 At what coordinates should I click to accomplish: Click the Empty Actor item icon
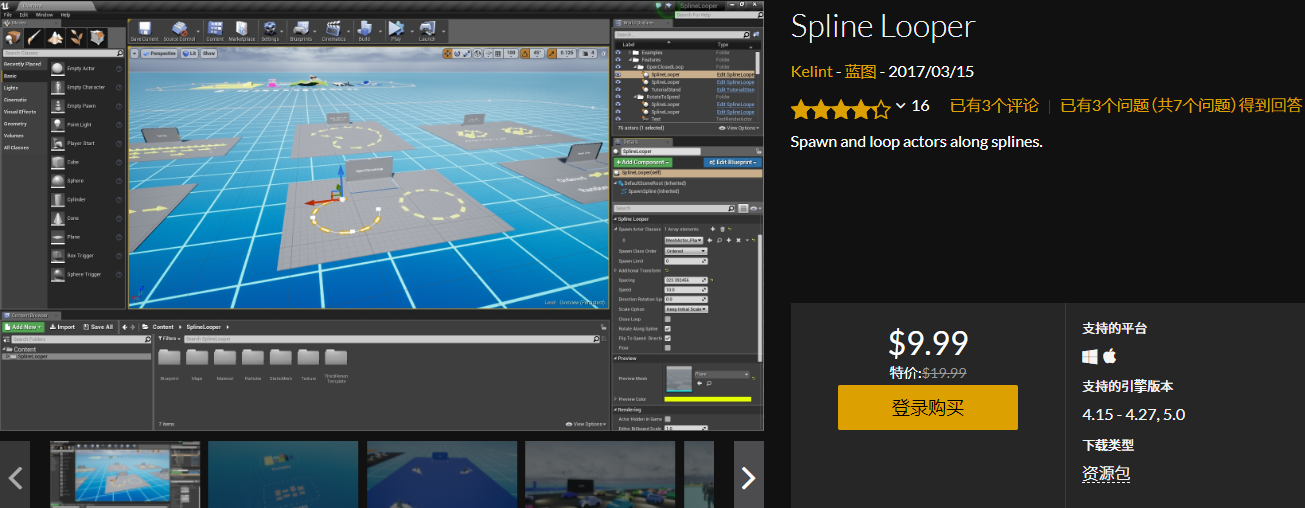58,68
